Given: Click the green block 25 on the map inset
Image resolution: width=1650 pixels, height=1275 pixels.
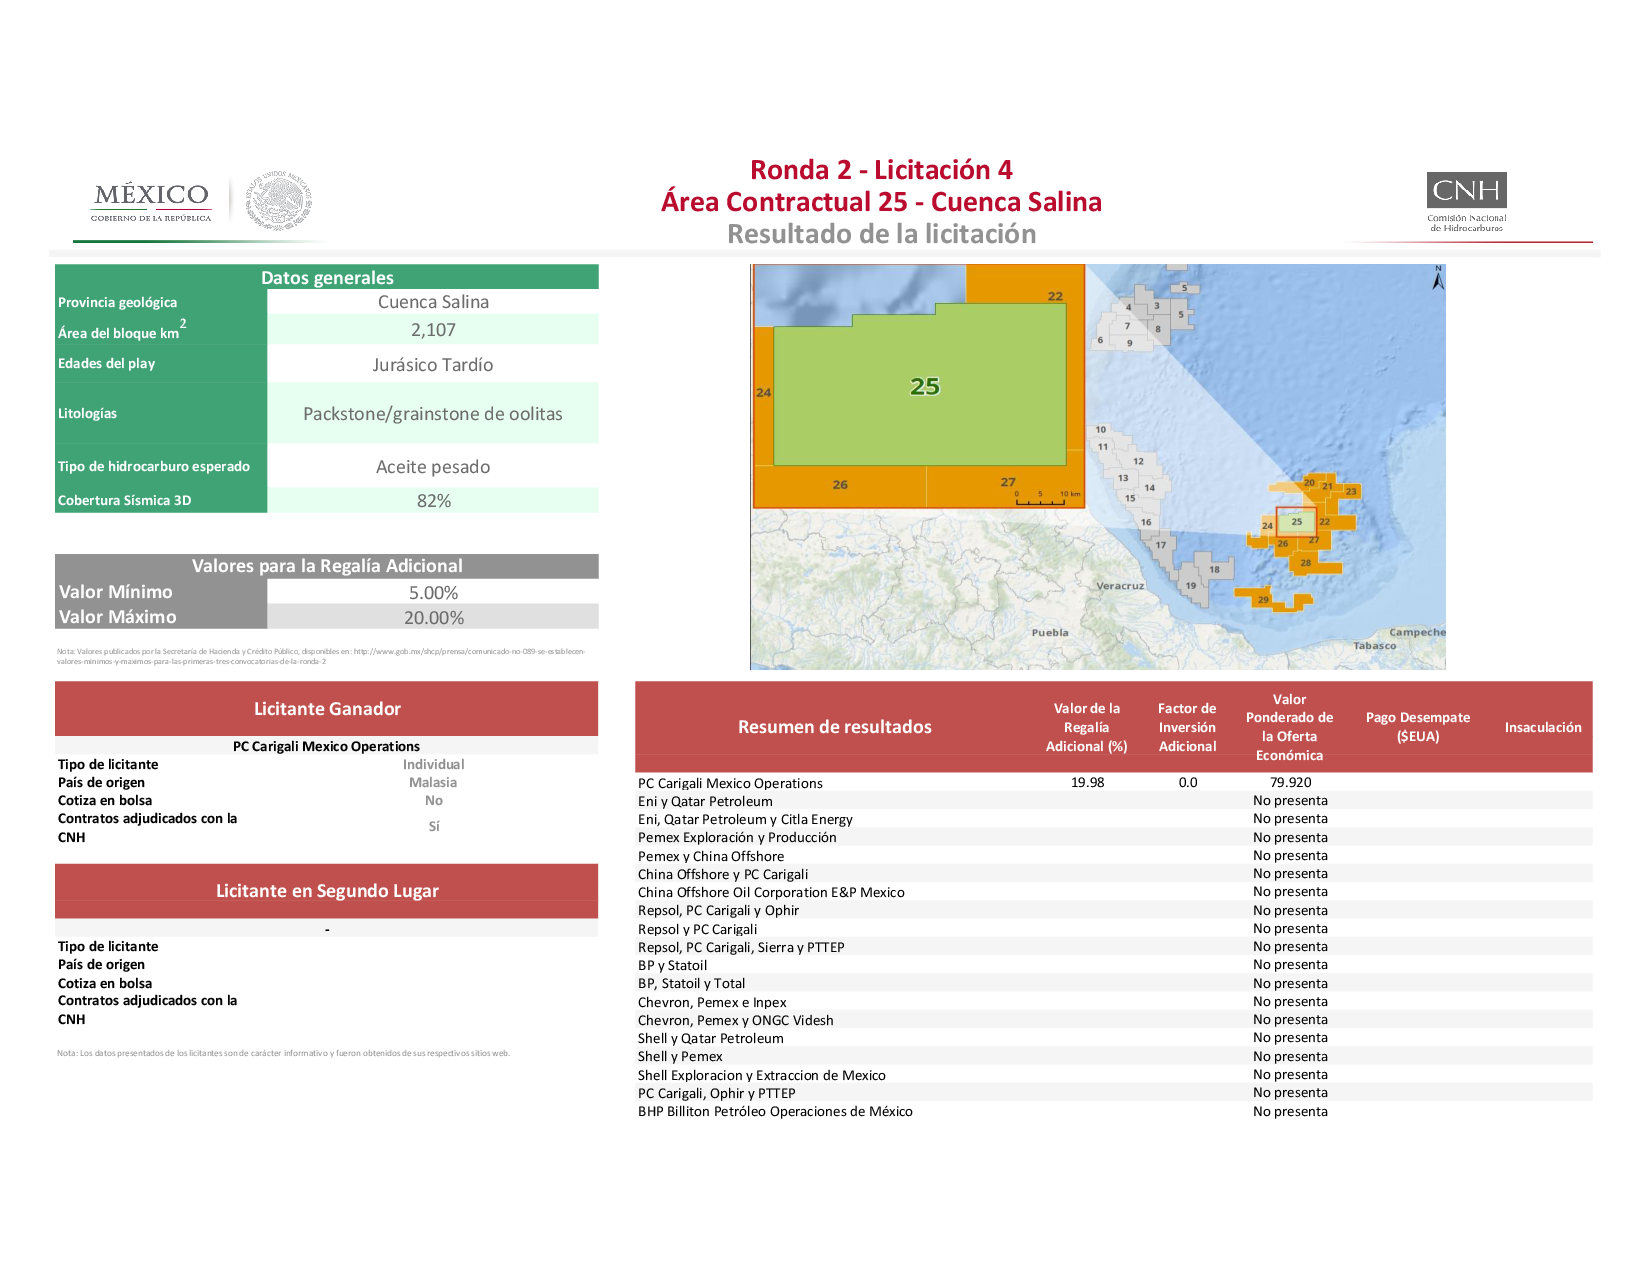Looking at the screenshot, I should coord(920,385).
